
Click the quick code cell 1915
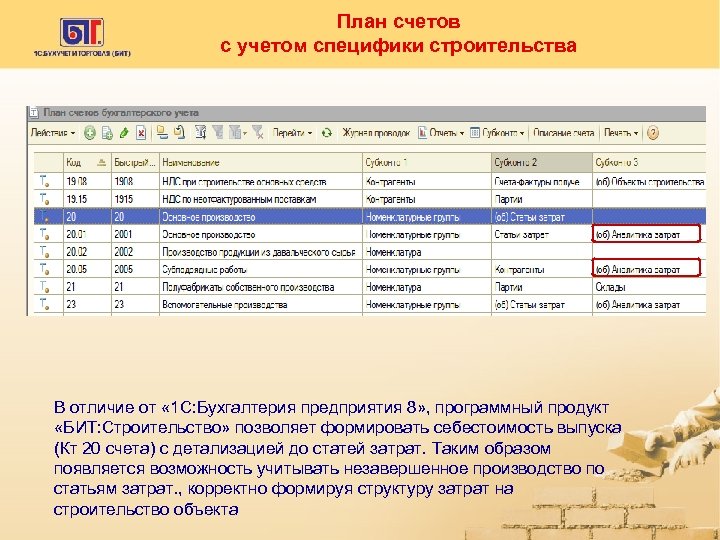click(x=135, y=199)
